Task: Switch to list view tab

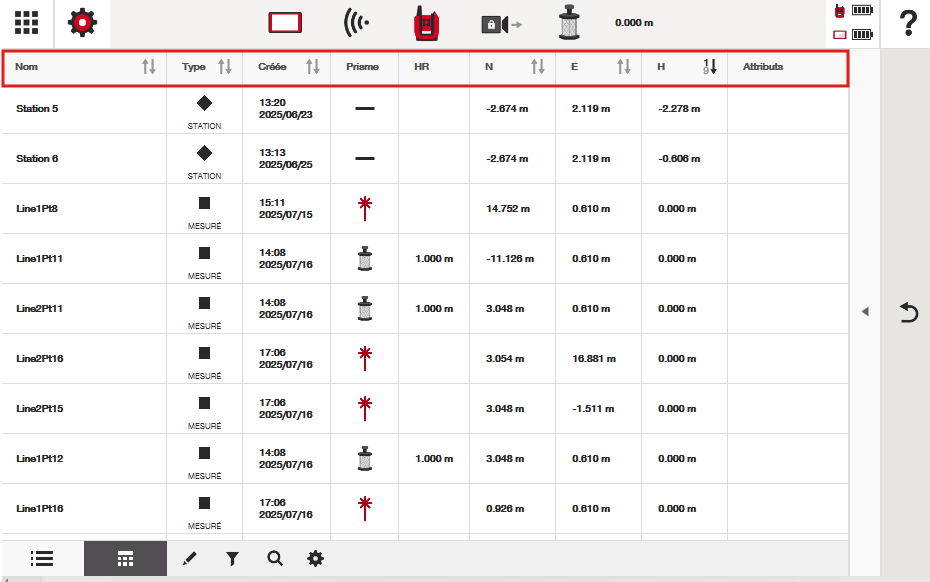Action: point(42,559)
